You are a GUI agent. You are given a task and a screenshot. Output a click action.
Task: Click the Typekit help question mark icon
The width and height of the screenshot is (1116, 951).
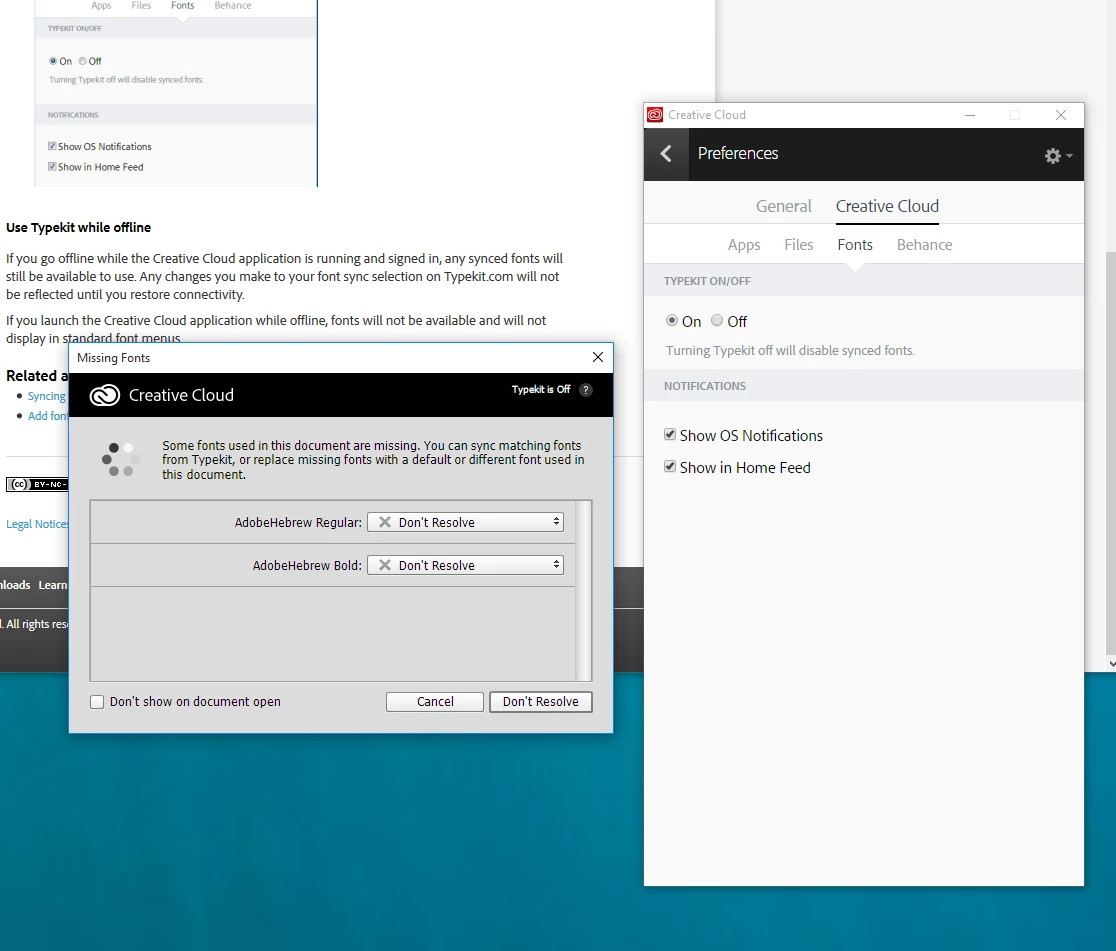586,389
